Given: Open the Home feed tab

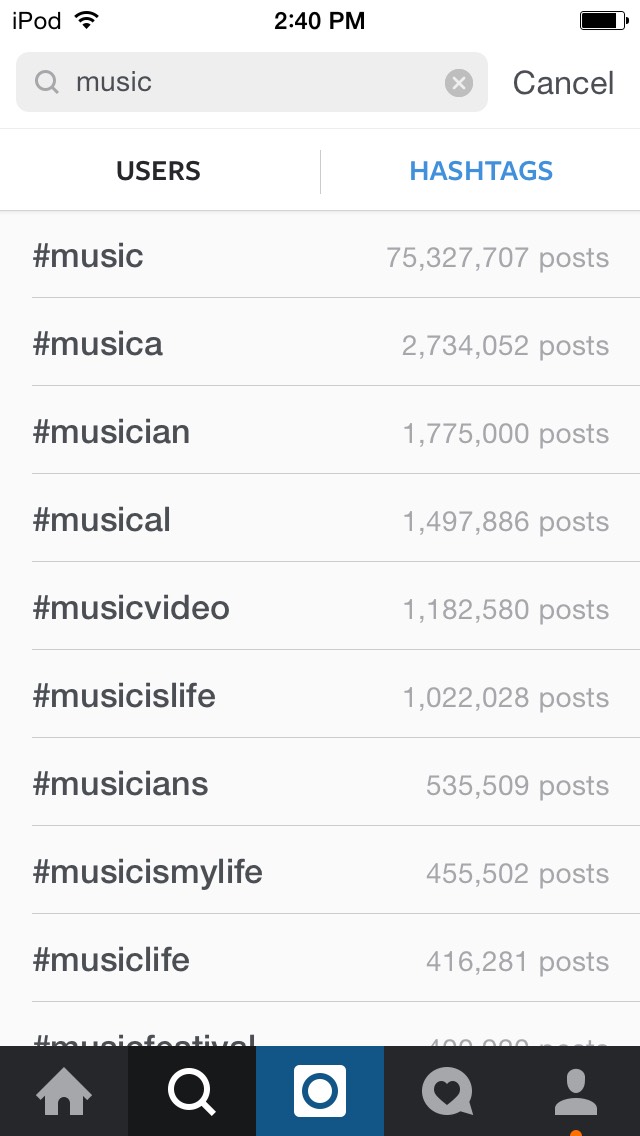Looking at the screenshot, I should [64, 1090].
